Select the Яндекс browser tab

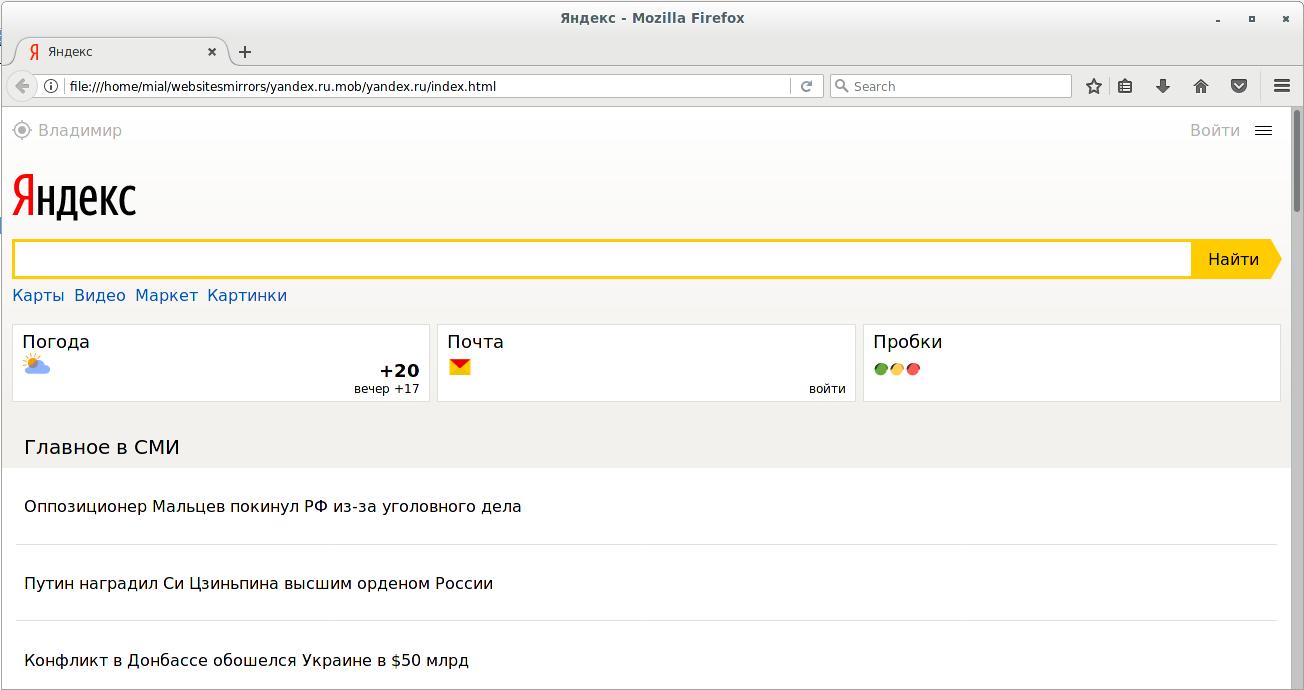(x=115, y=52)
